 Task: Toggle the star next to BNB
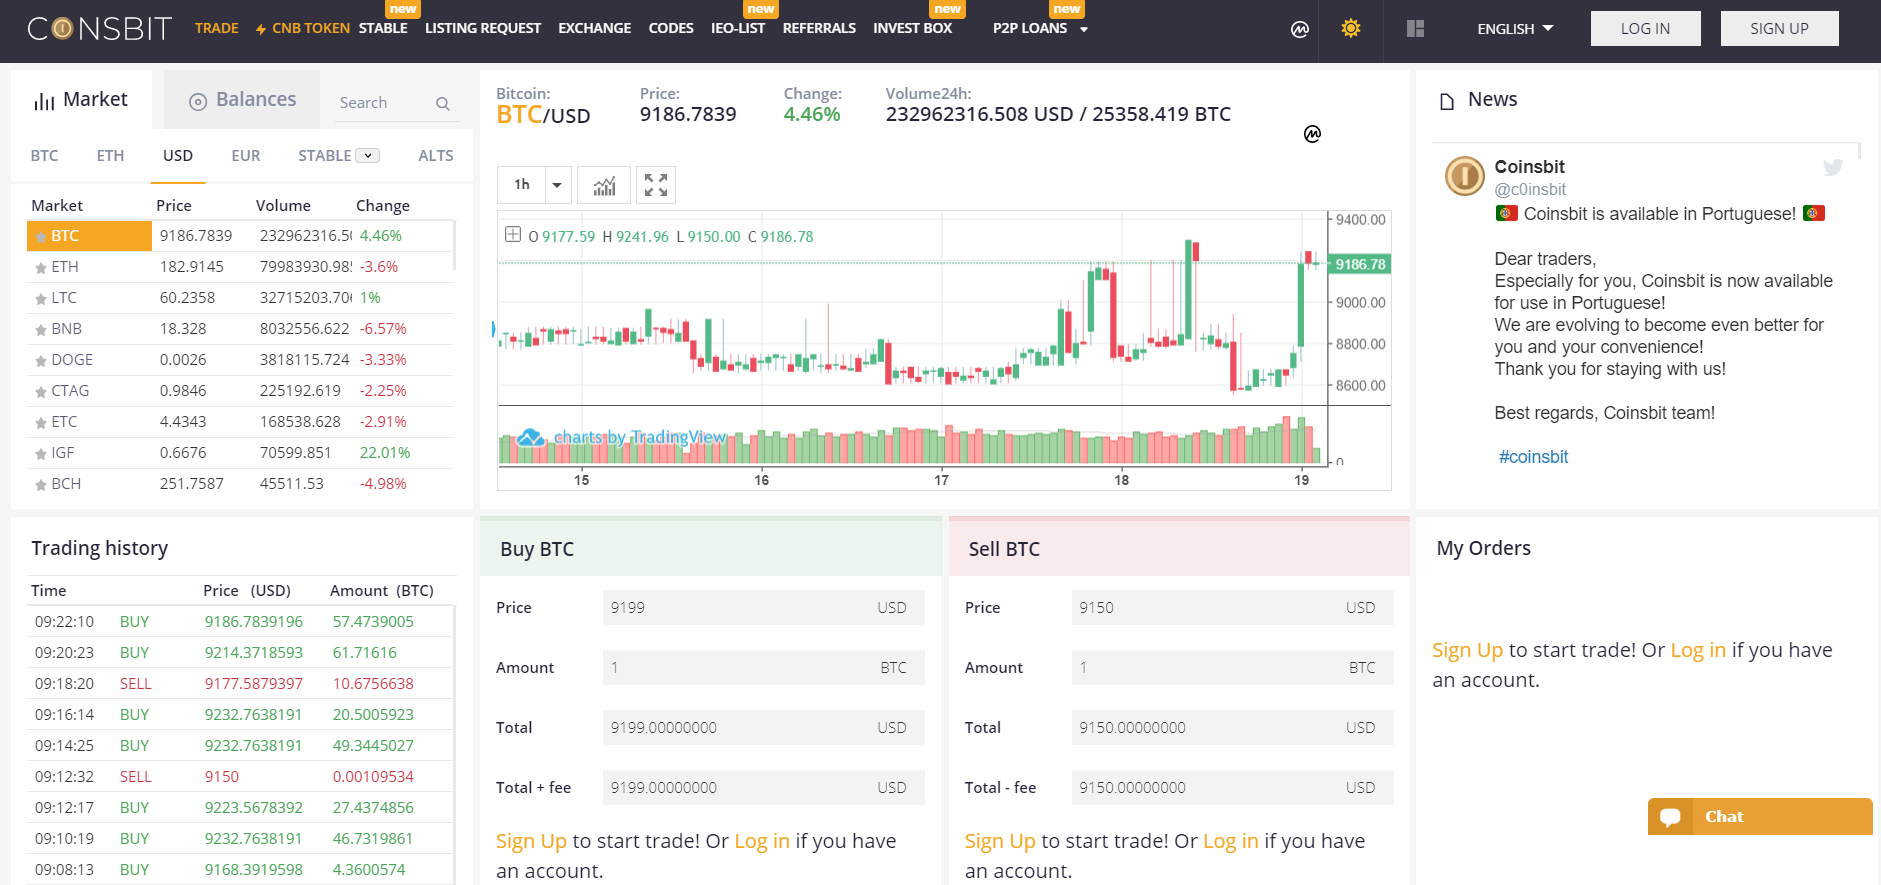41,330
